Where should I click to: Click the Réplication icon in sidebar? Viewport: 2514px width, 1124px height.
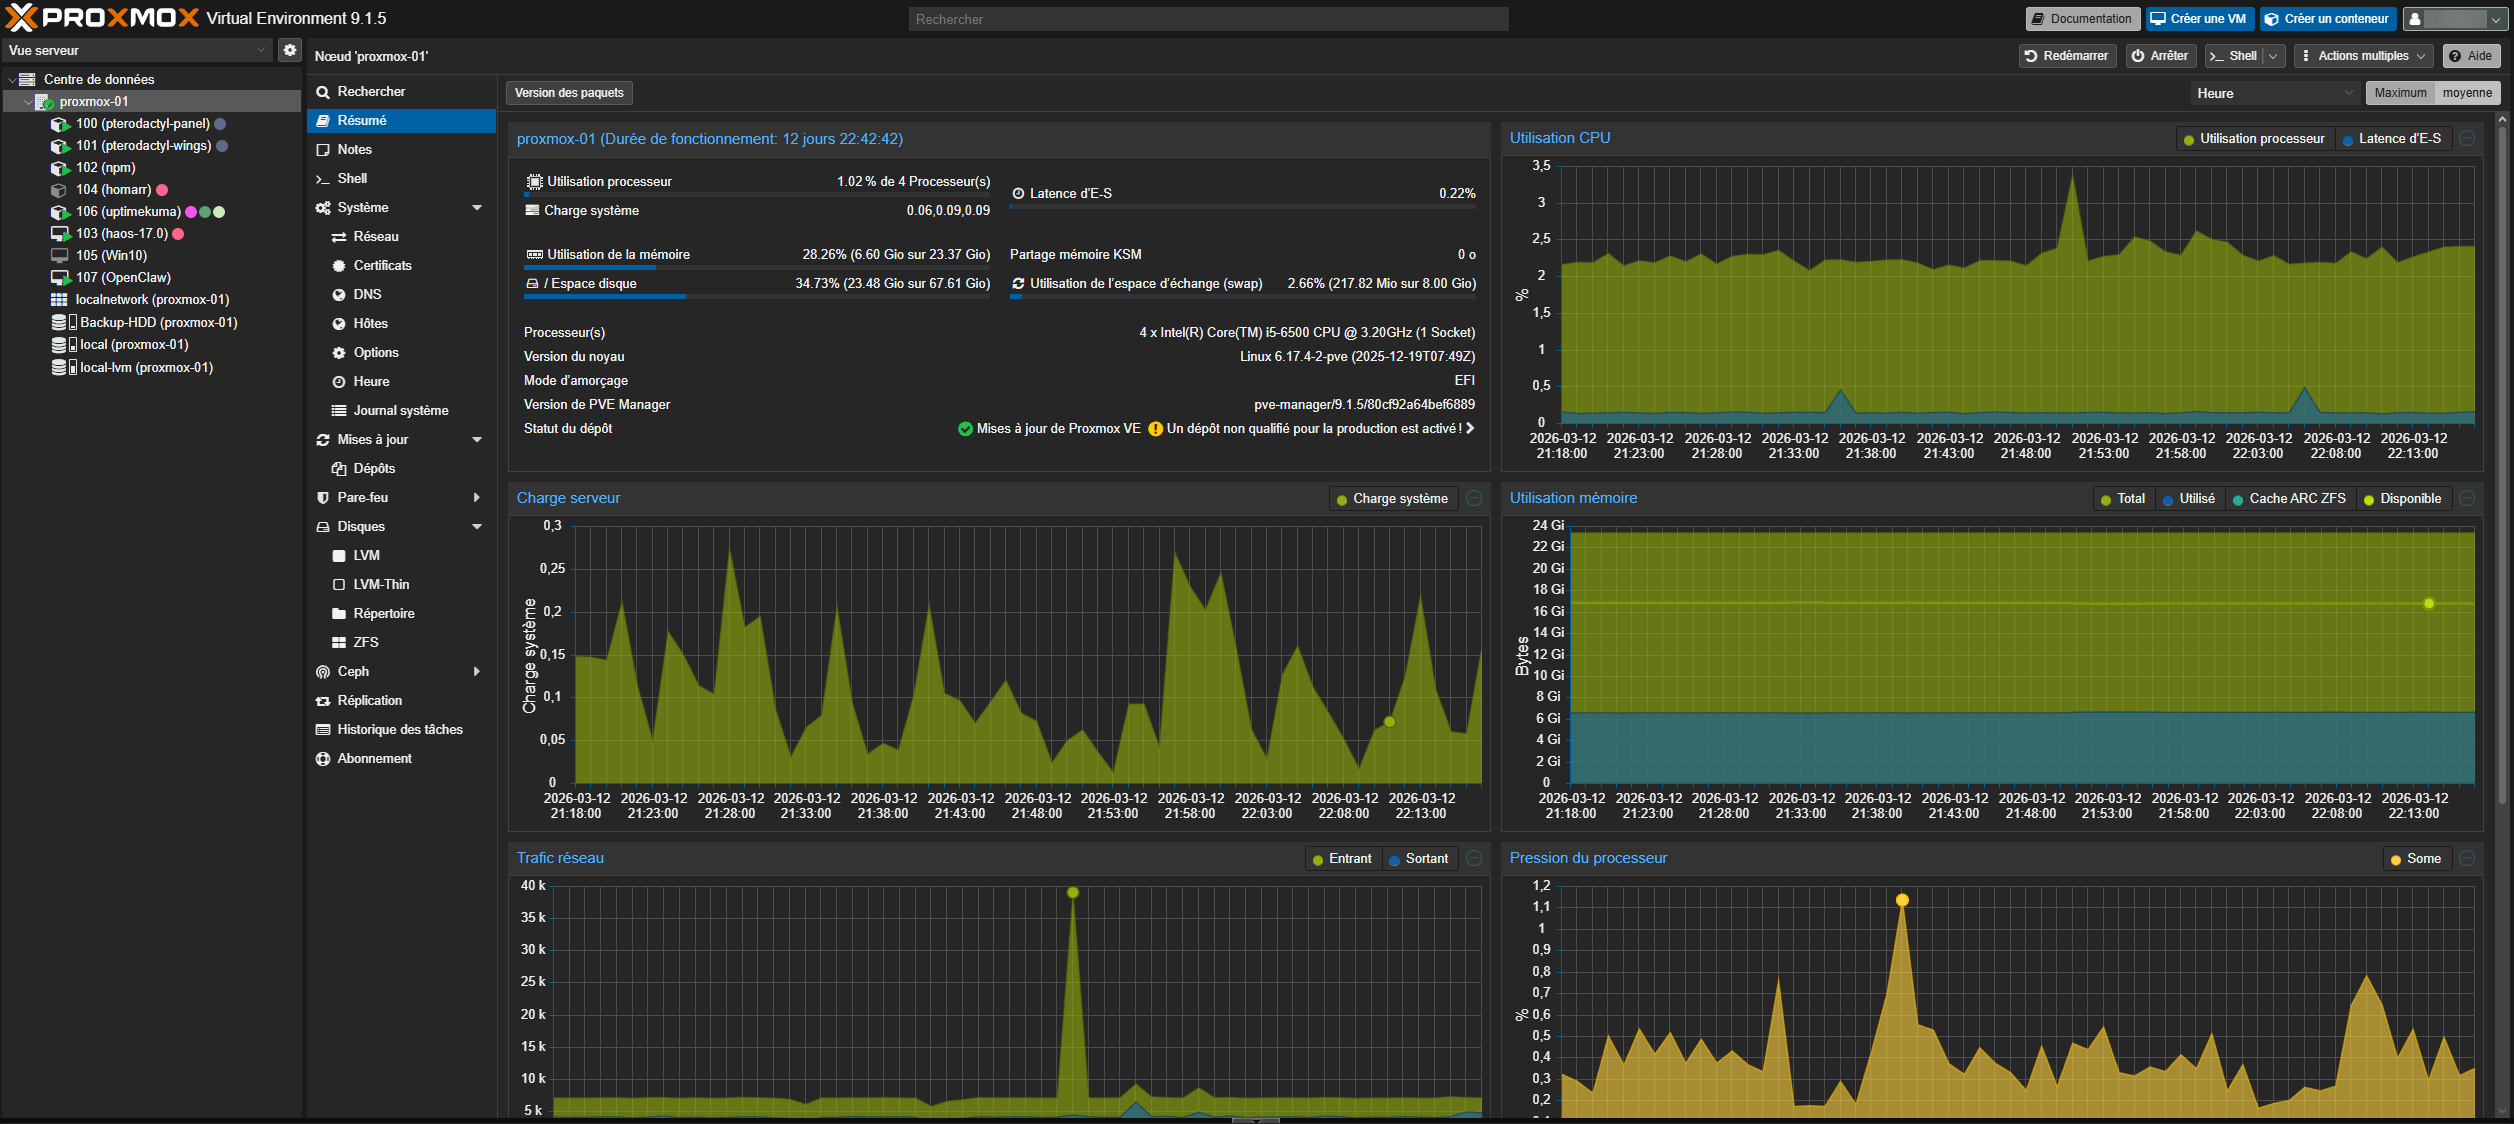tap(323, 701)
